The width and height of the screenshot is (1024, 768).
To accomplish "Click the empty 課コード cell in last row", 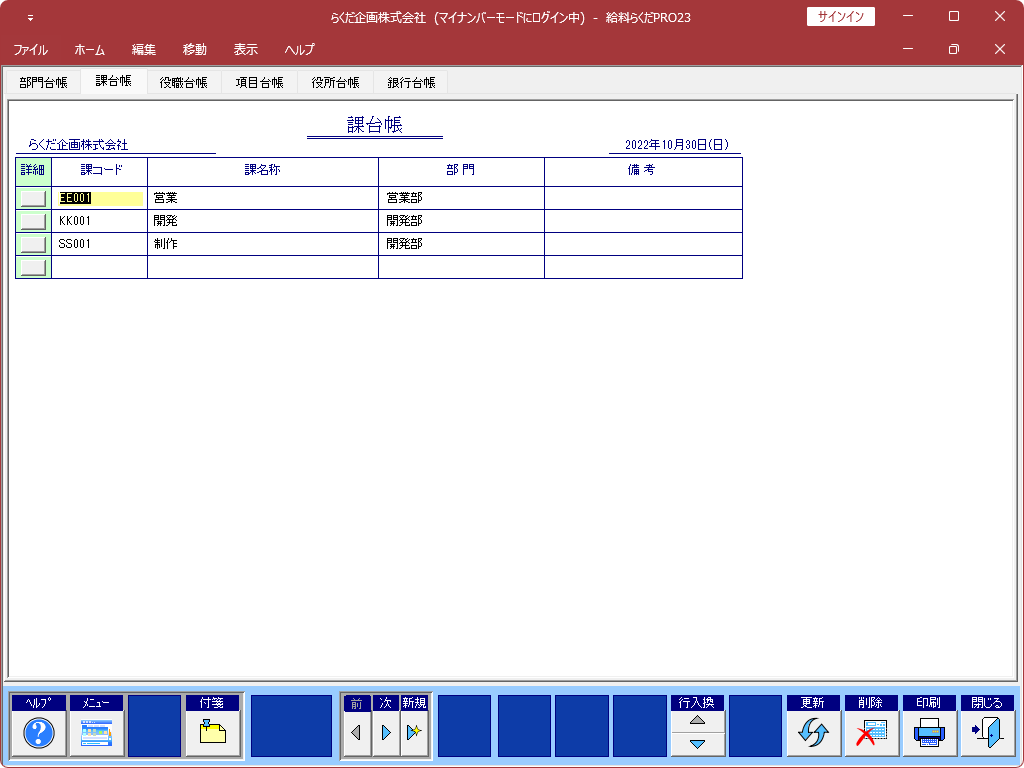I will point(100,267).
